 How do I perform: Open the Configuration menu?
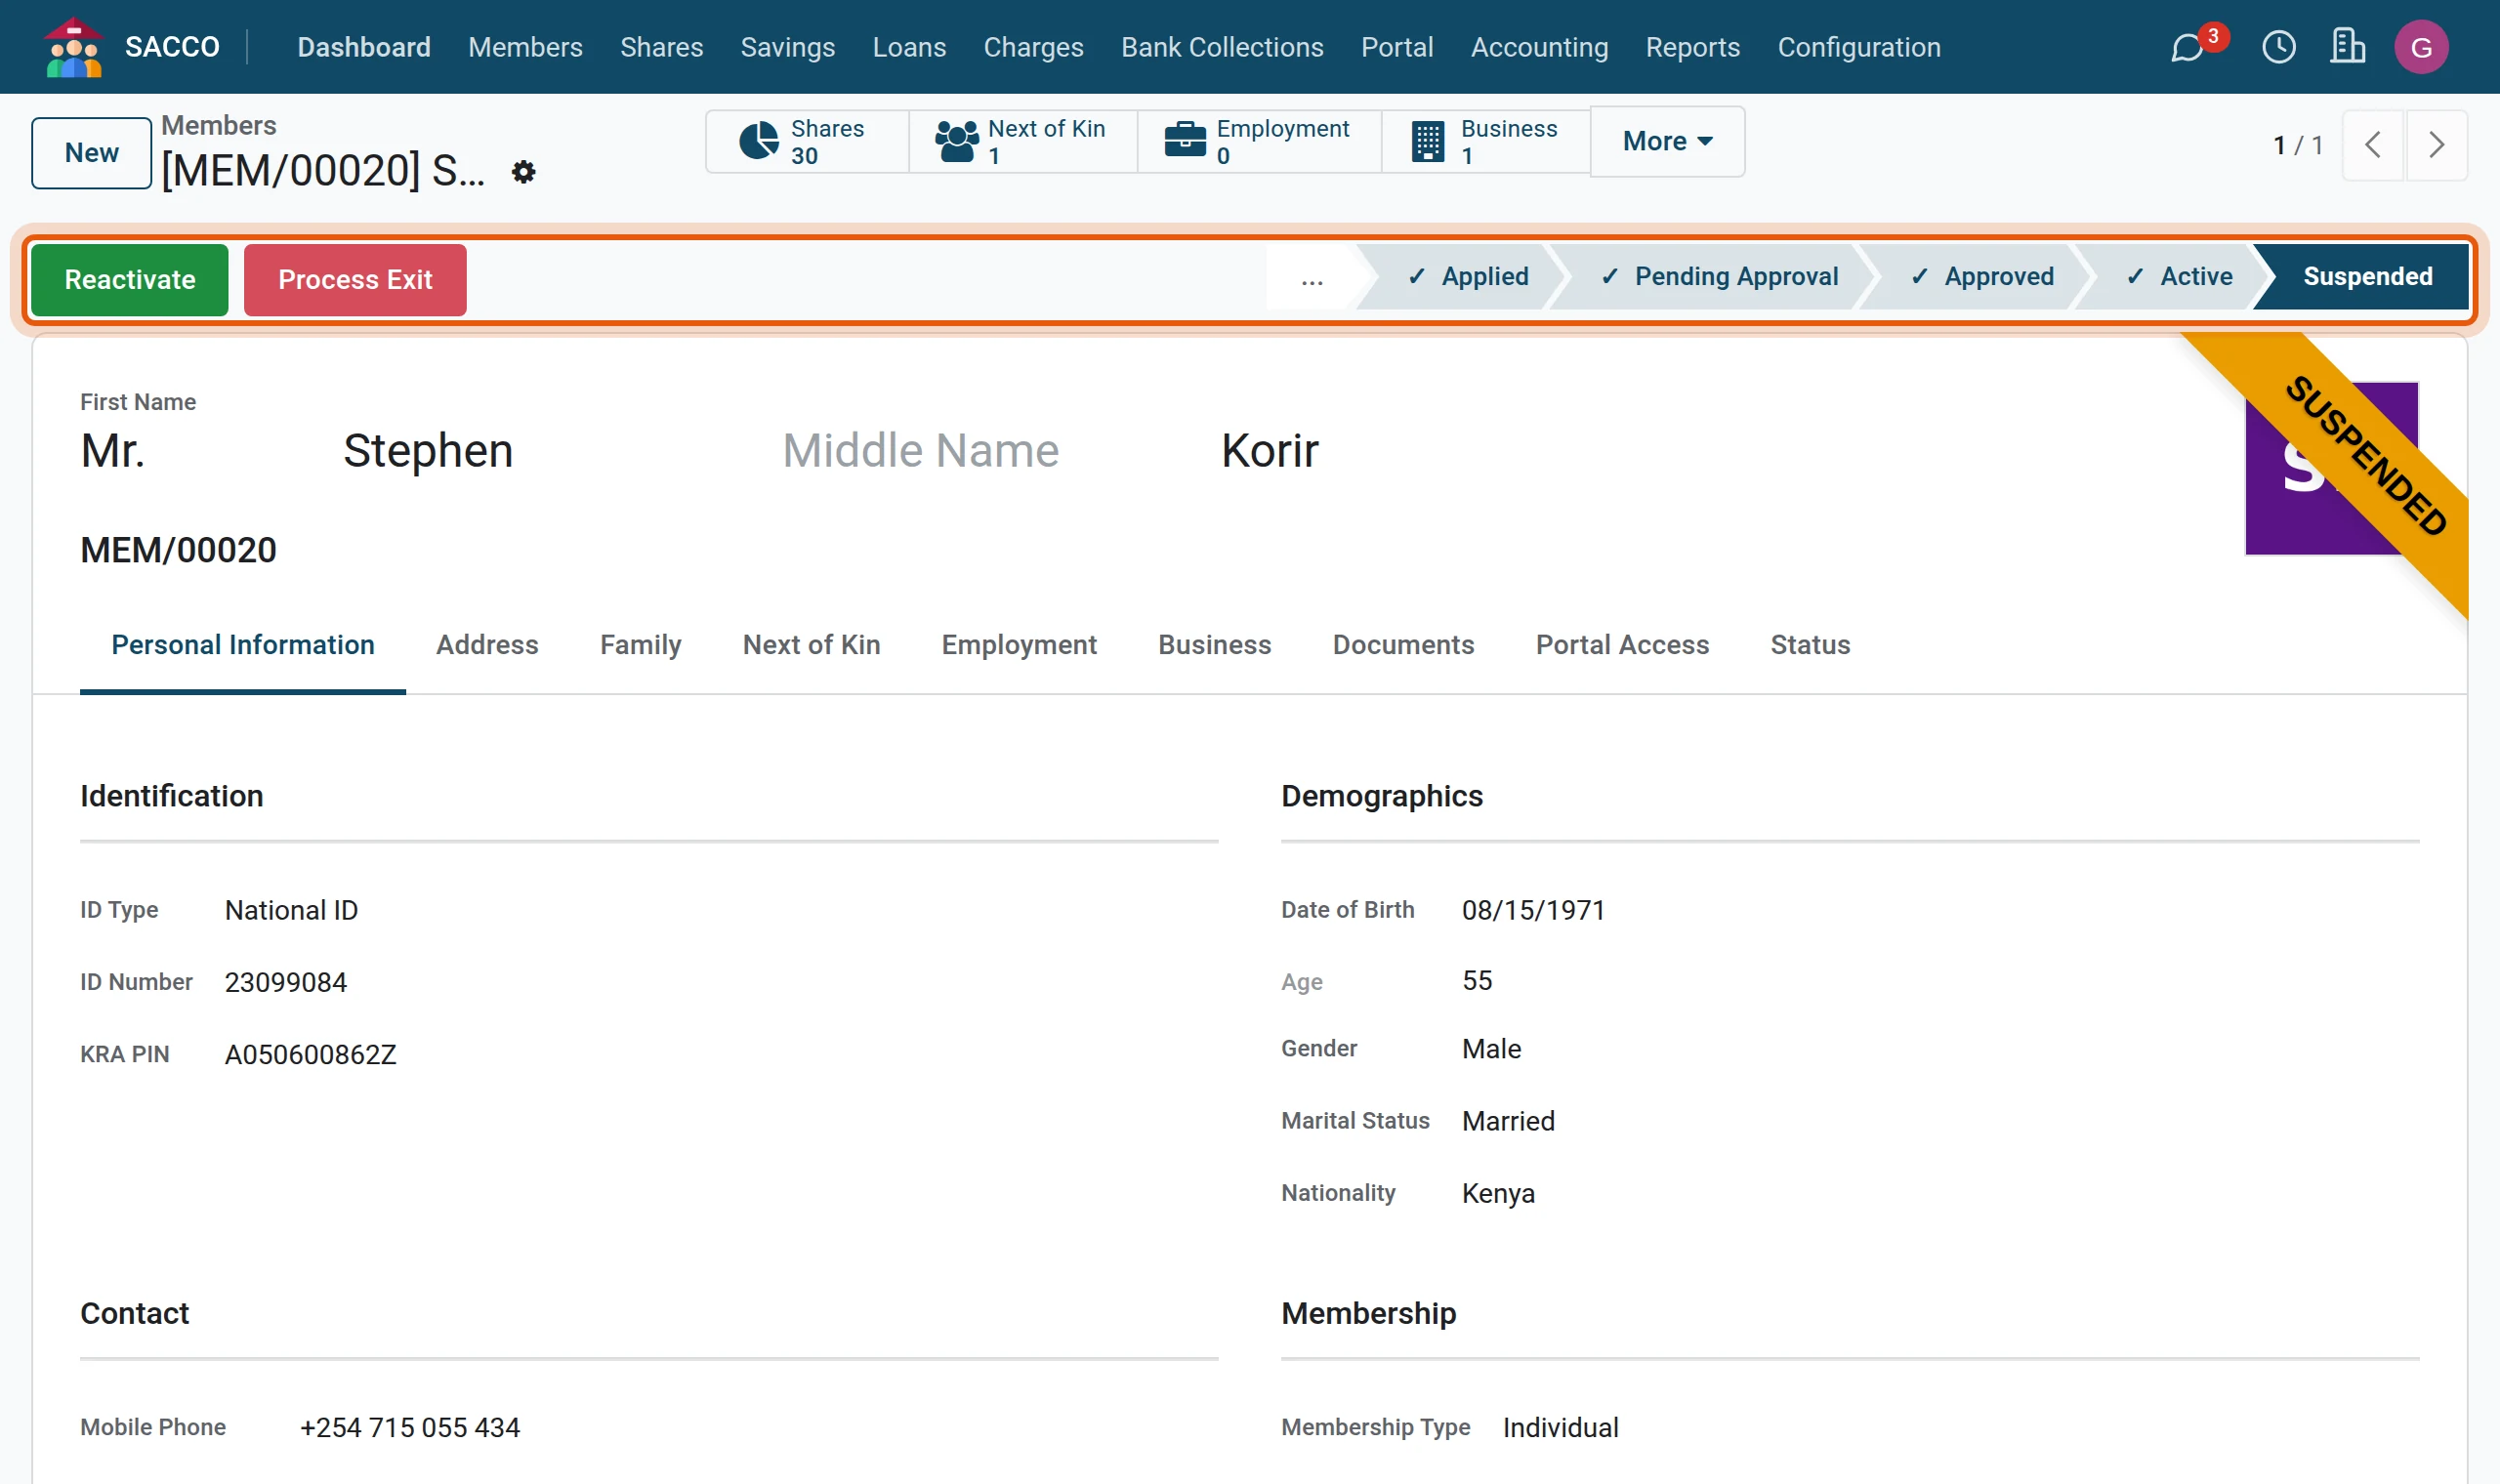[1858, 47]
